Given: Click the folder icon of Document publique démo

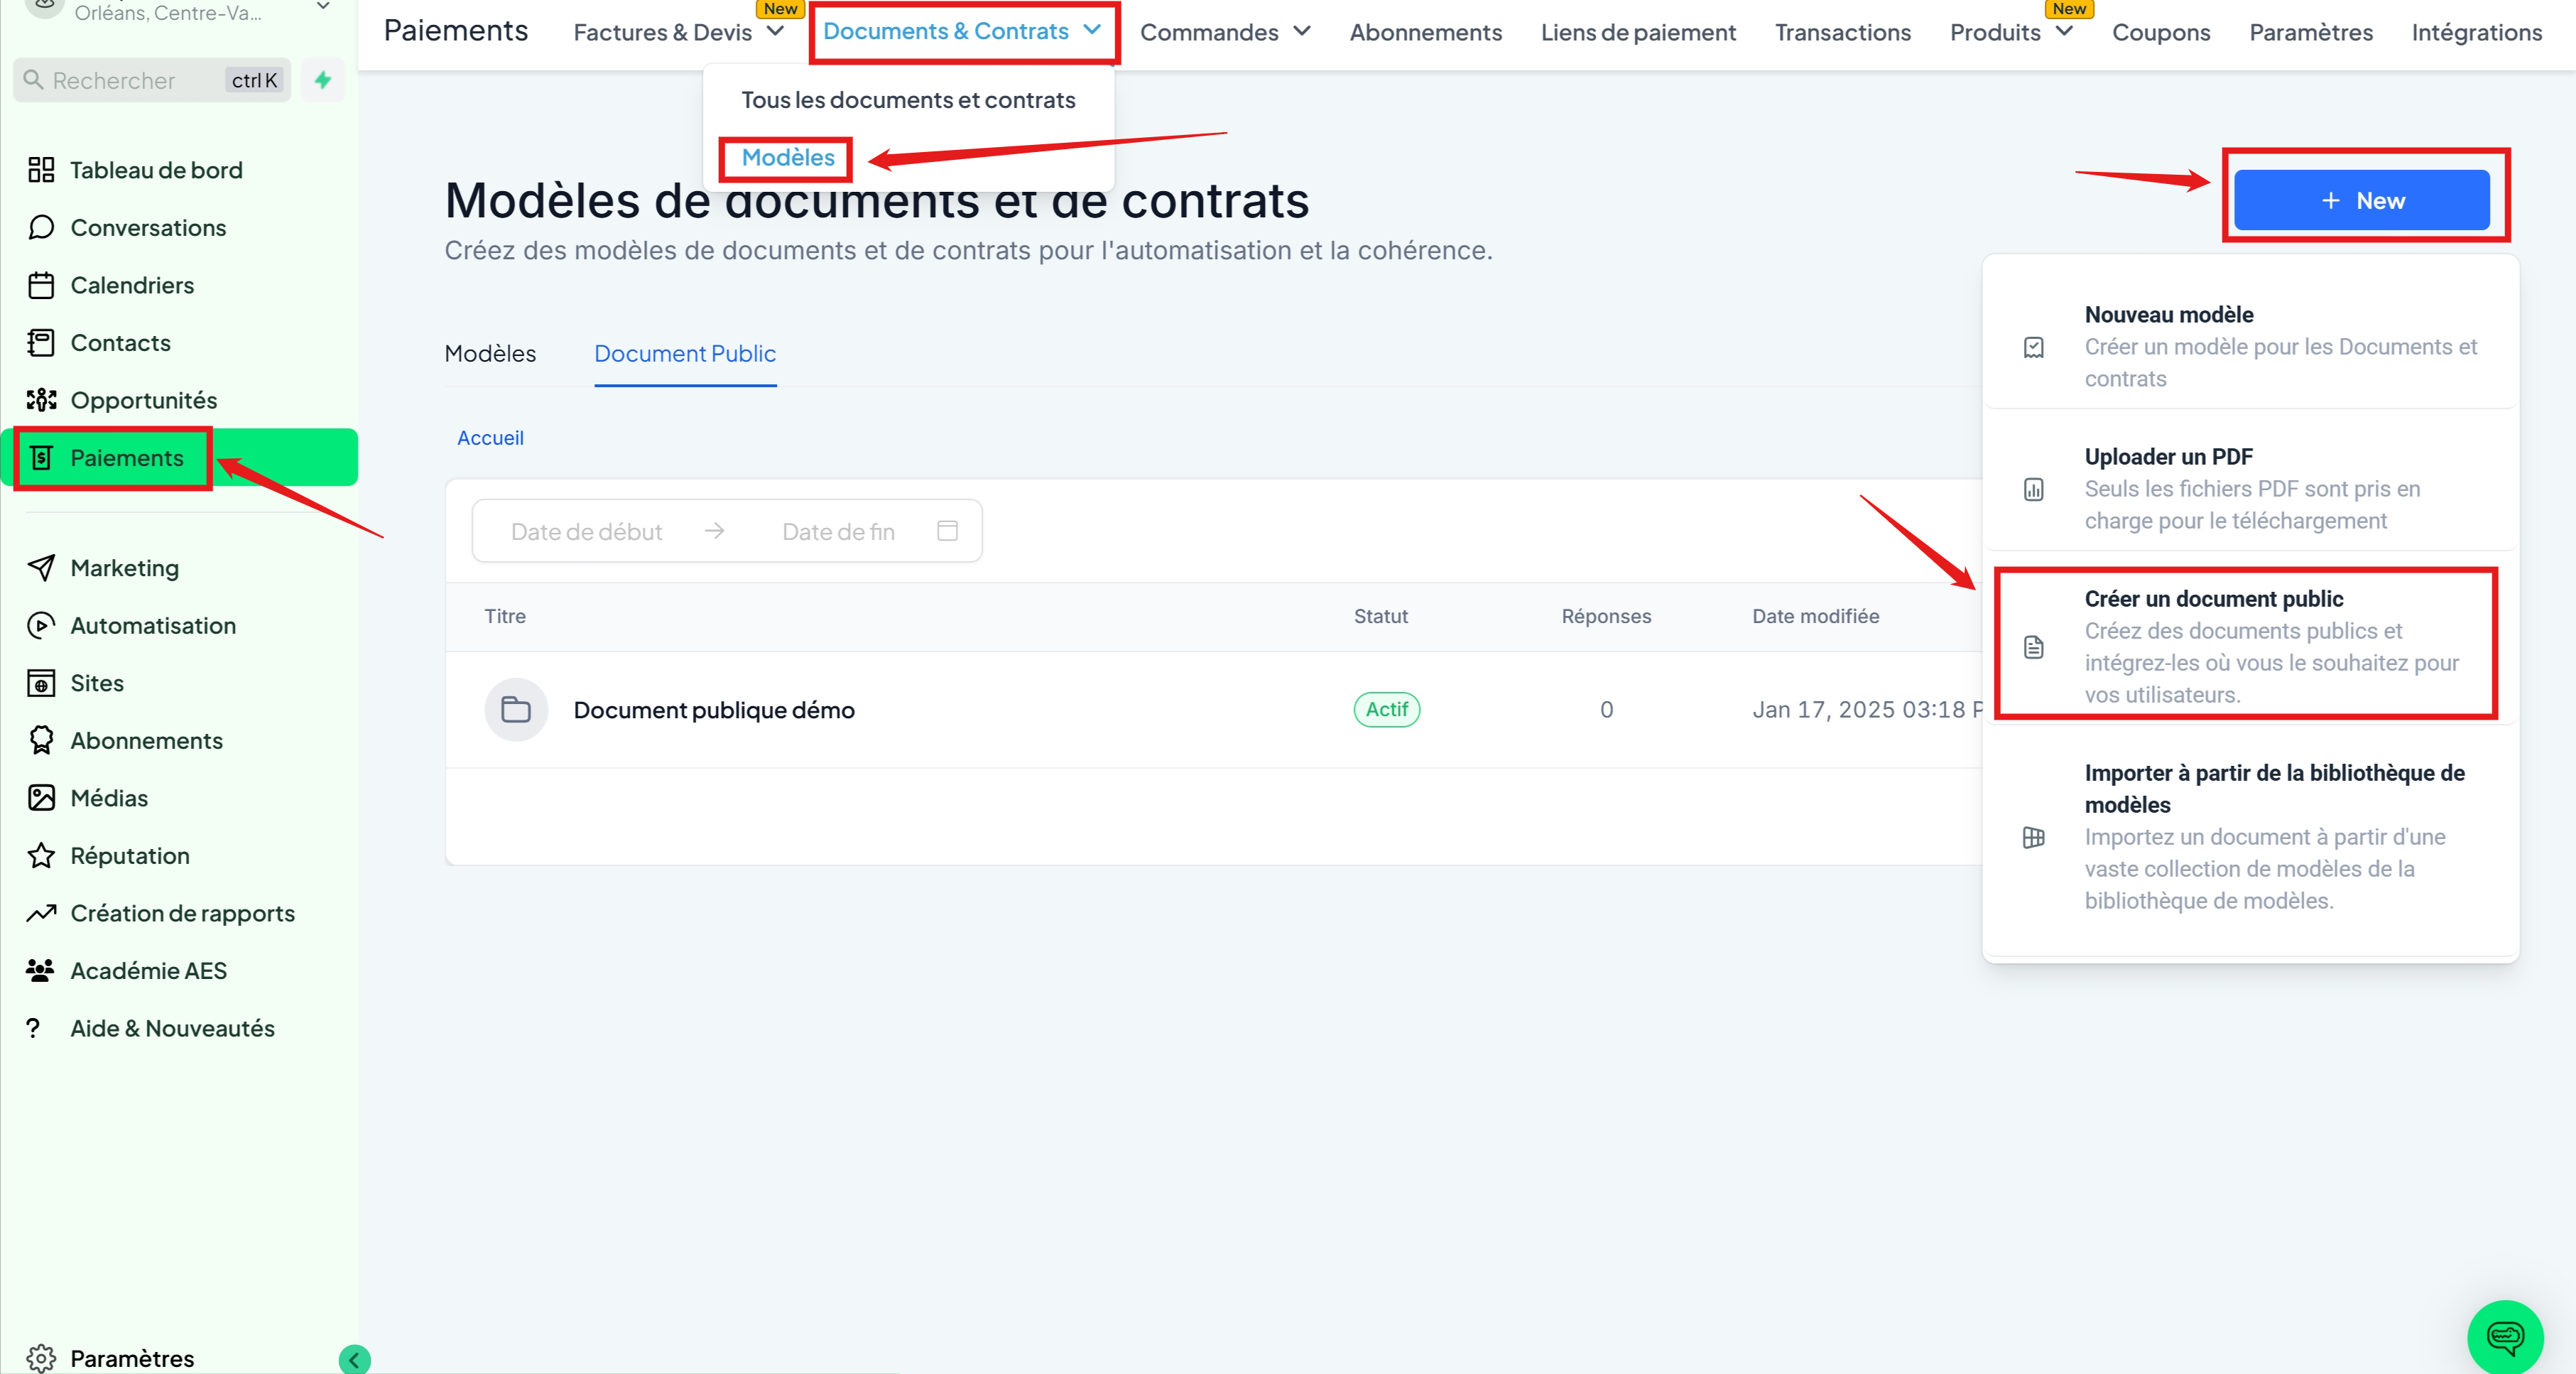Looking at the screenshot, I should tap(516, 710).
